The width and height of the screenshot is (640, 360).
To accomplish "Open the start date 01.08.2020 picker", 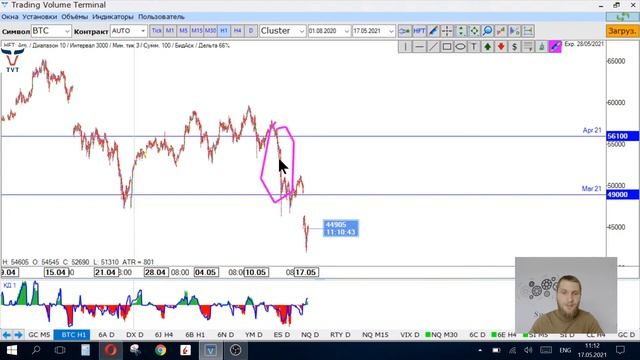I will click(x=329, y=31).
